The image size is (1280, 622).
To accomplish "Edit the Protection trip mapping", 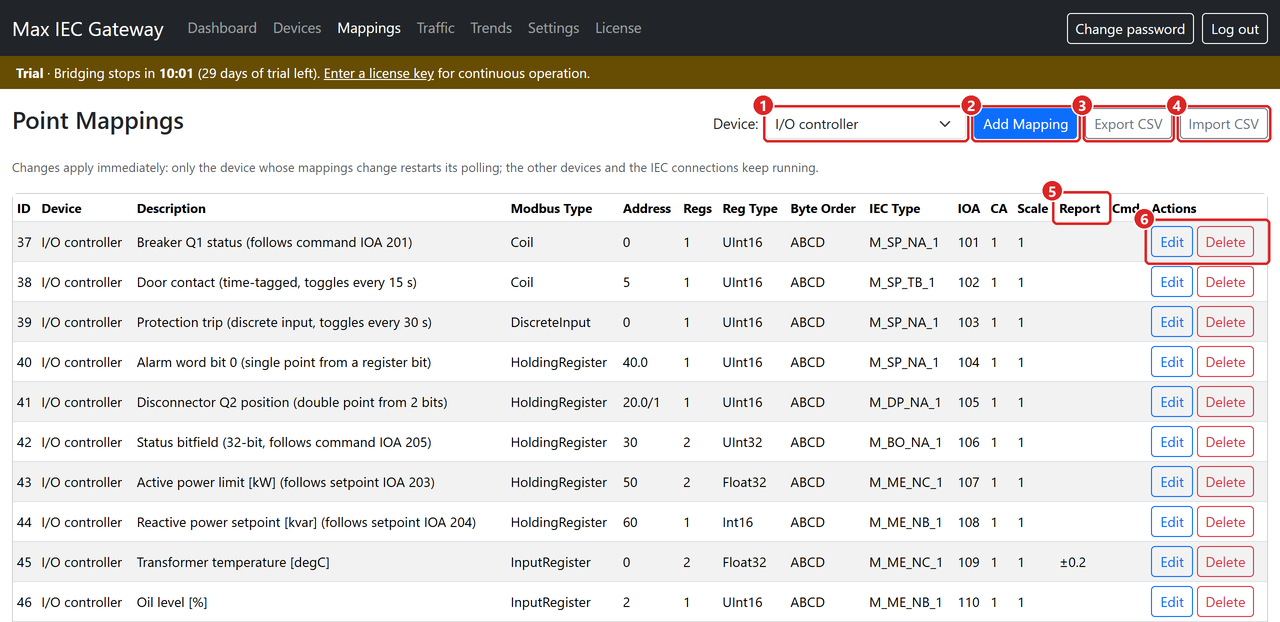I will pos(1172,322).
